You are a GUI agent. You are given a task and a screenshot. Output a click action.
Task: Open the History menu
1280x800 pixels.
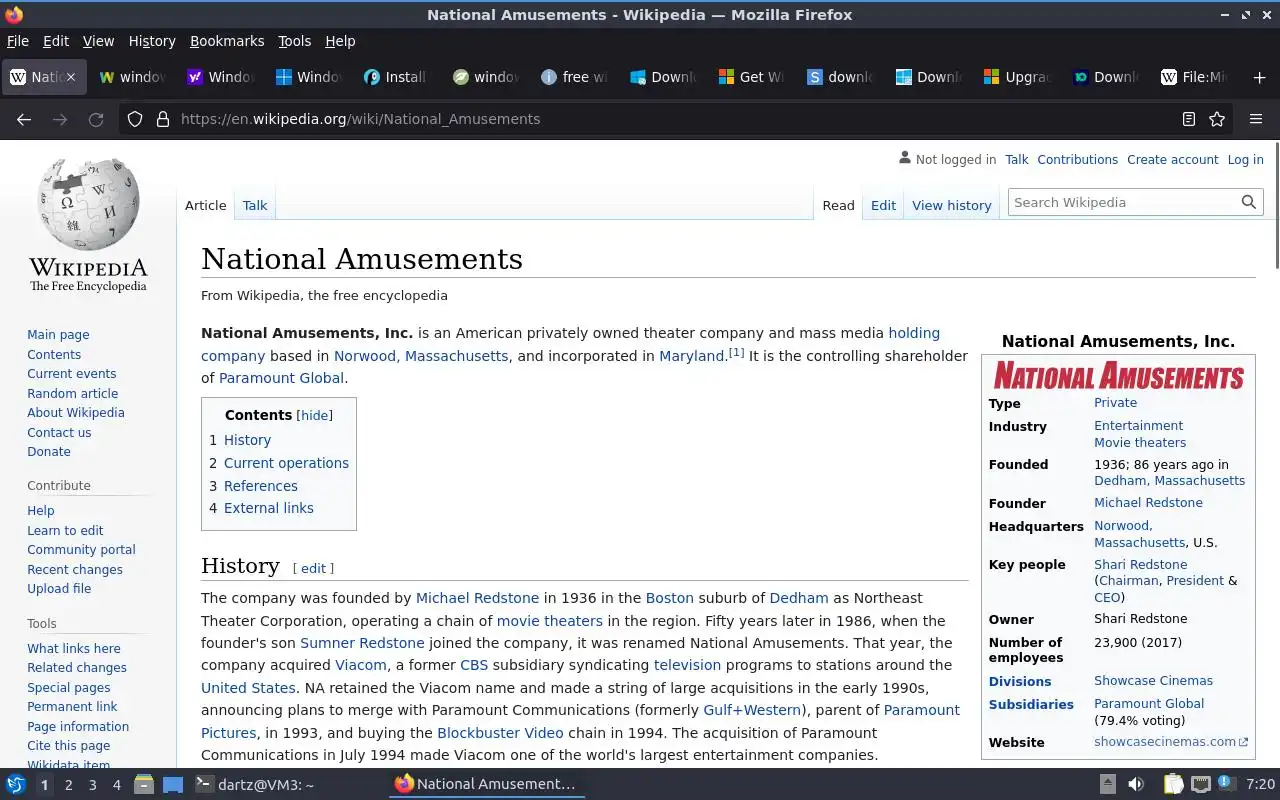pyautogui.click(x=152, y=41)
